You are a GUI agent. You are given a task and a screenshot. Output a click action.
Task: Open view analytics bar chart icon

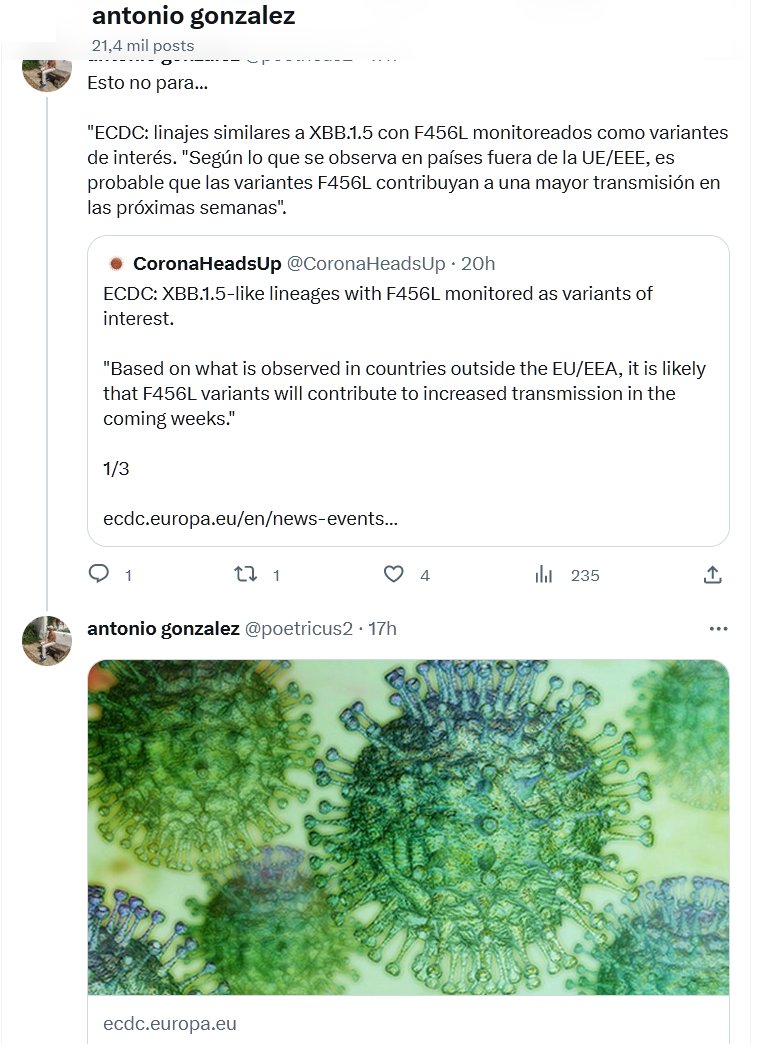tap(544, 574)
